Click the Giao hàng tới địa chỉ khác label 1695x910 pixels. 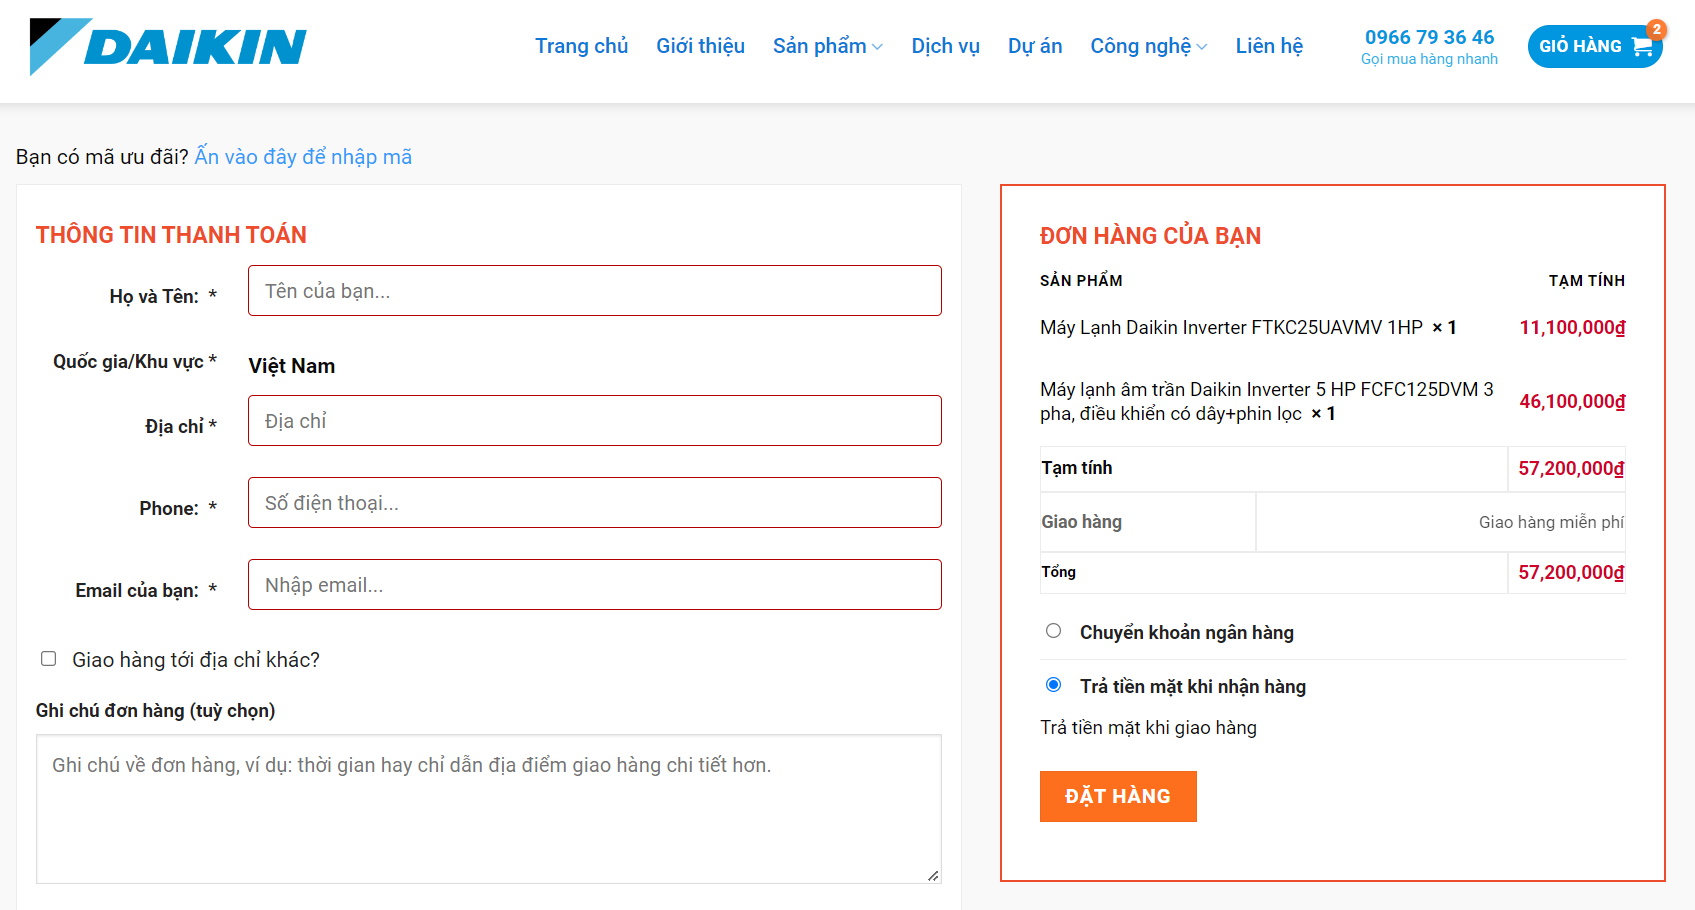point(196,660)
